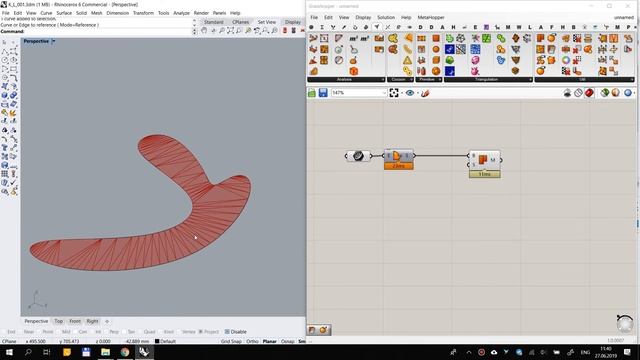Open Windows Start menu

coord(9,352)
